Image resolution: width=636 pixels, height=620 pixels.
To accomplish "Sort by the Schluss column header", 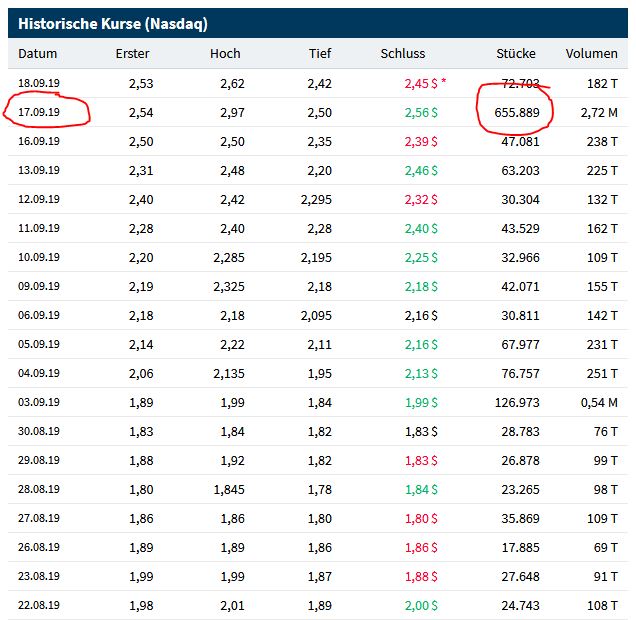I will tap(403, 54).
